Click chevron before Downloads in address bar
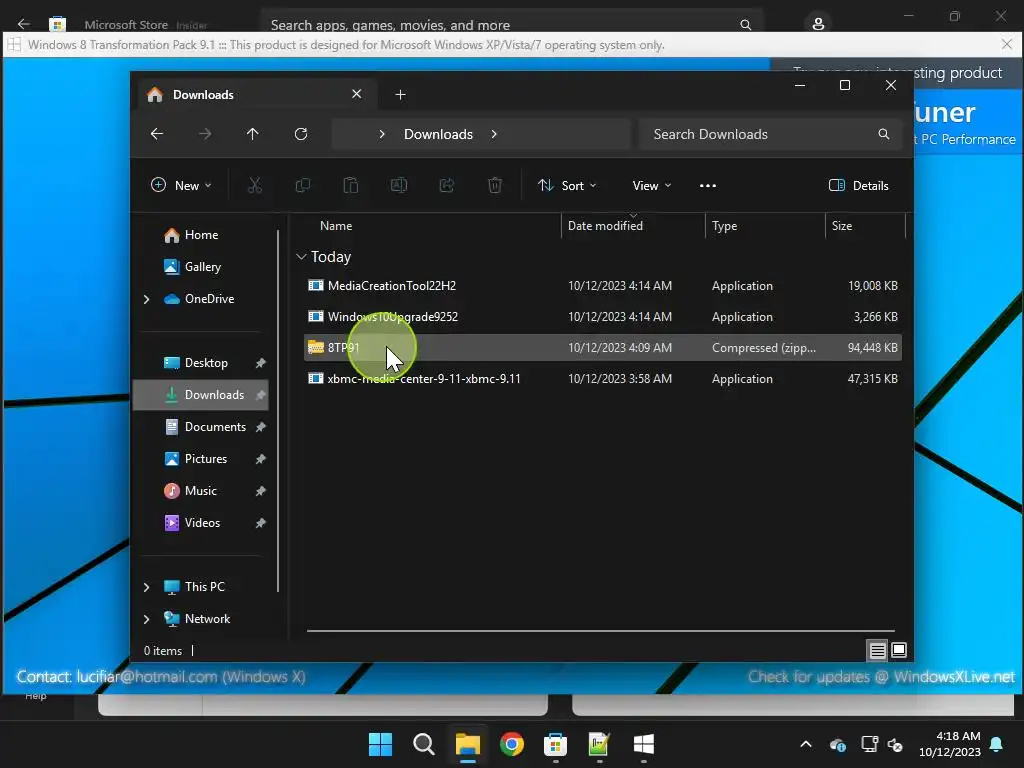This screenshot has height=768, width=1024. 382,134
